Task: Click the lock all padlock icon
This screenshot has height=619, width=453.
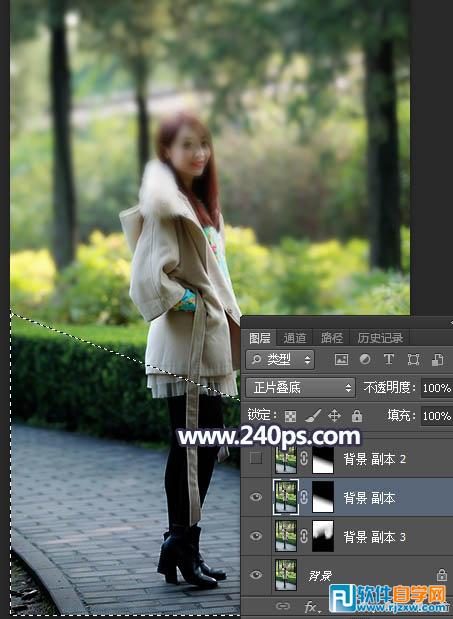Action: [x=357, y=416]
